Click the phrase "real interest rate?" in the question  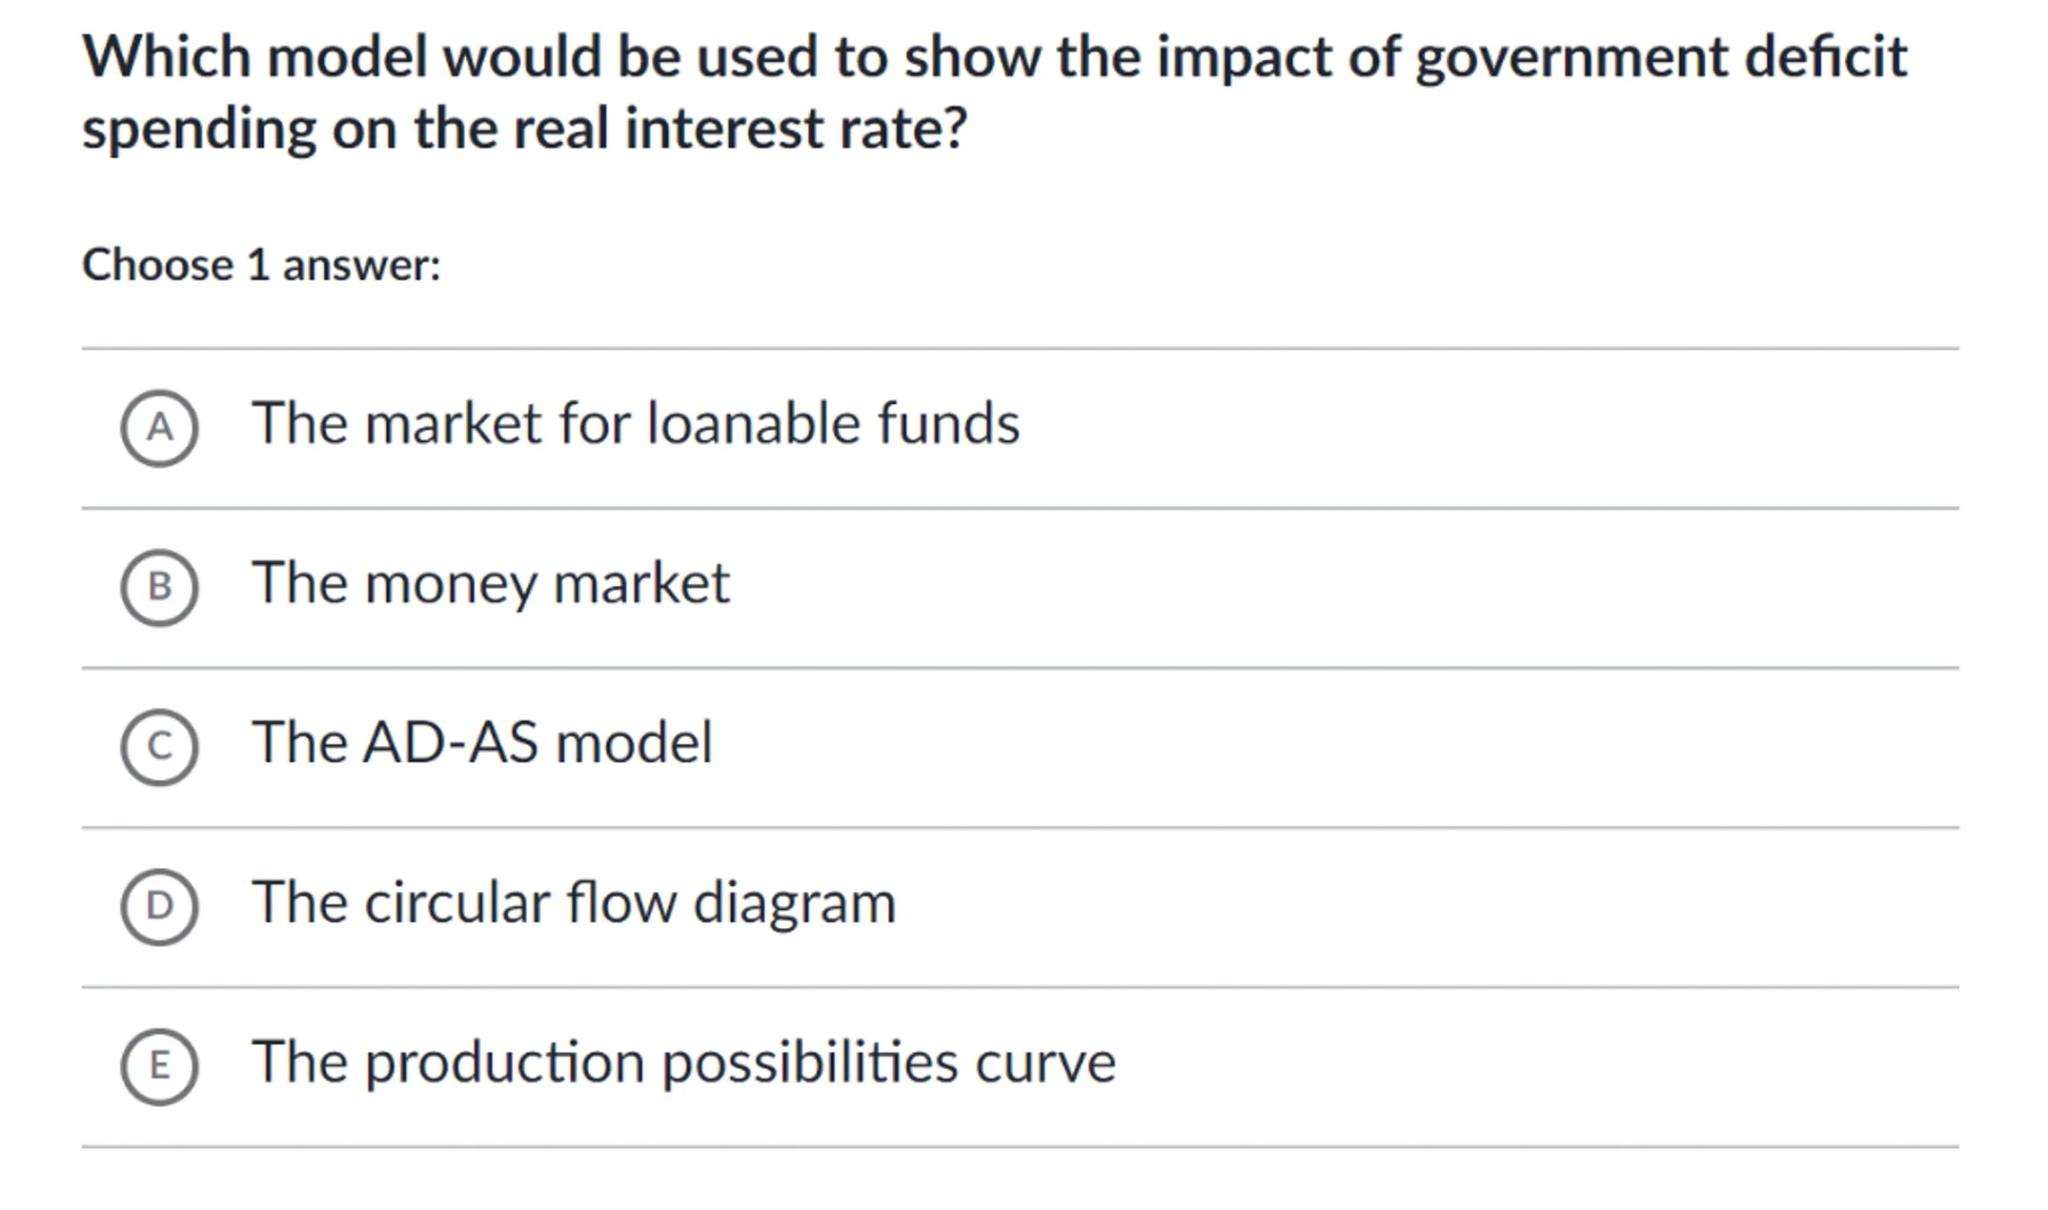(x=740, y=130)
